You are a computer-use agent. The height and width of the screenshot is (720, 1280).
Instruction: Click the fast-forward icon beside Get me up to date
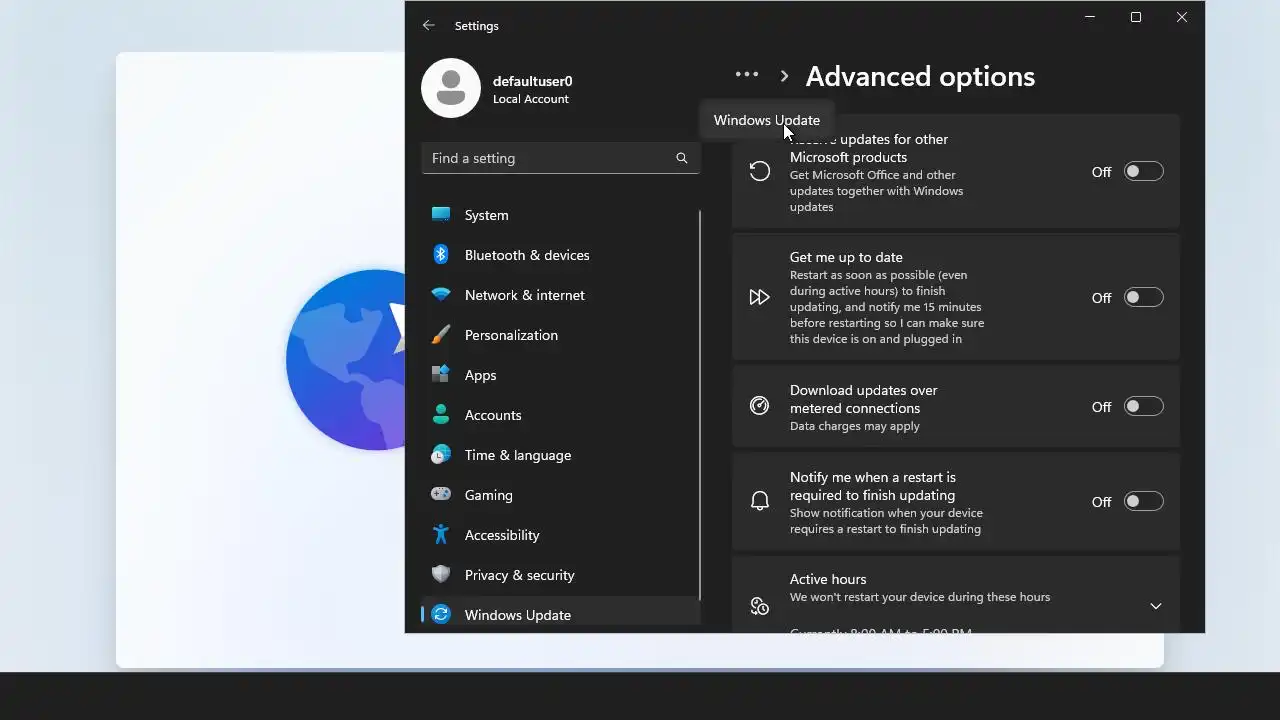(760, 297)
